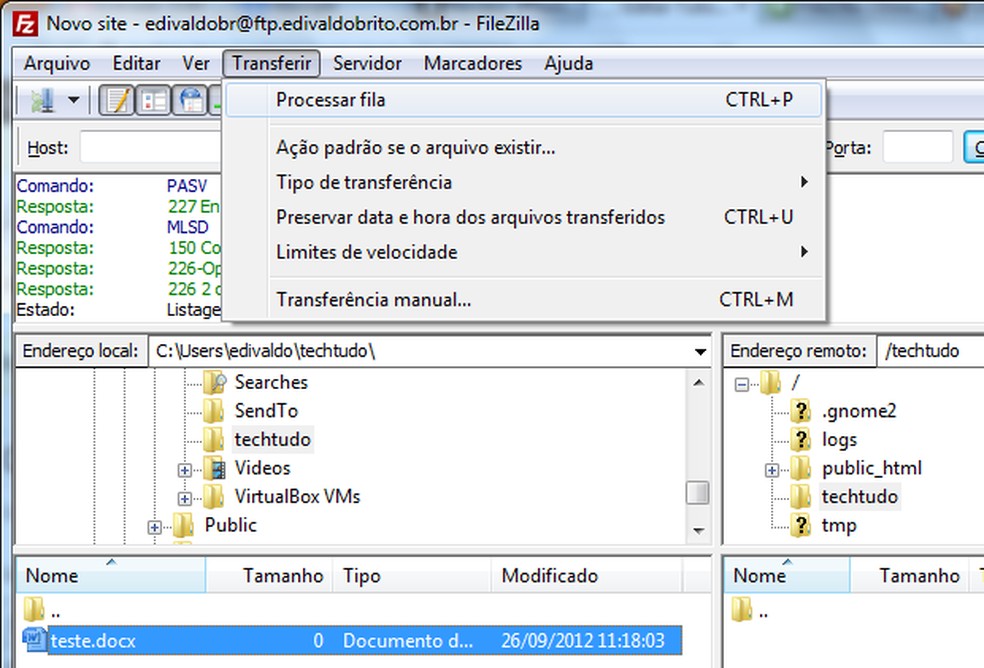This screenshot has height=668, width=984.
Task: Toggle the local directory tree toolbar icon
Action: (153, 100)
